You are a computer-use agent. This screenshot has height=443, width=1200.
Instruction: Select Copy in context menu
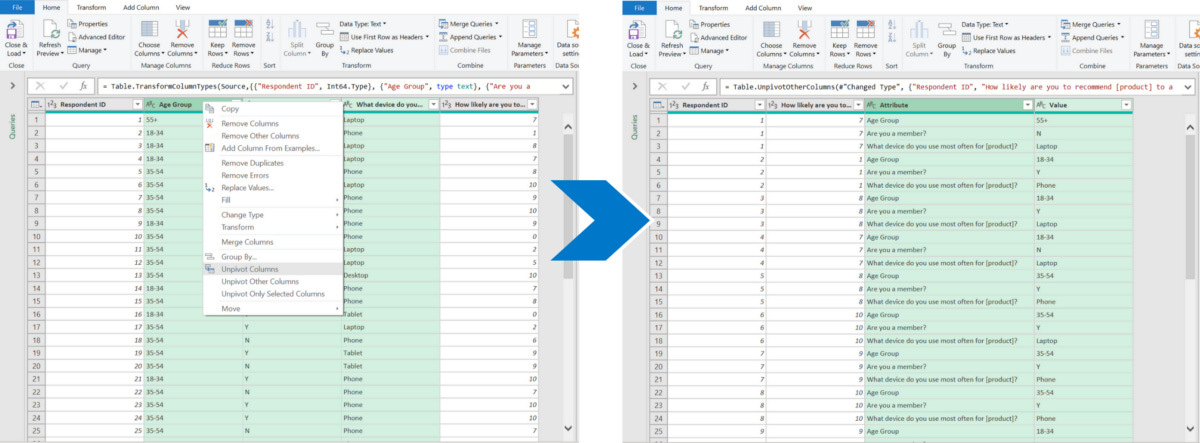(x=272, y=108)
